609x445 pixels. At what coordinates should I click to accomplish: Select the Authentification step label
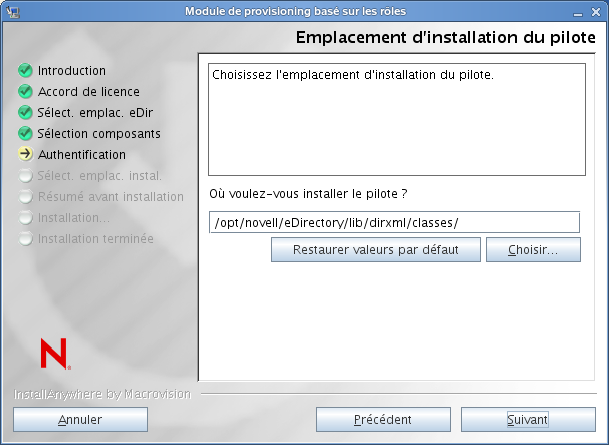coord(82,155)
